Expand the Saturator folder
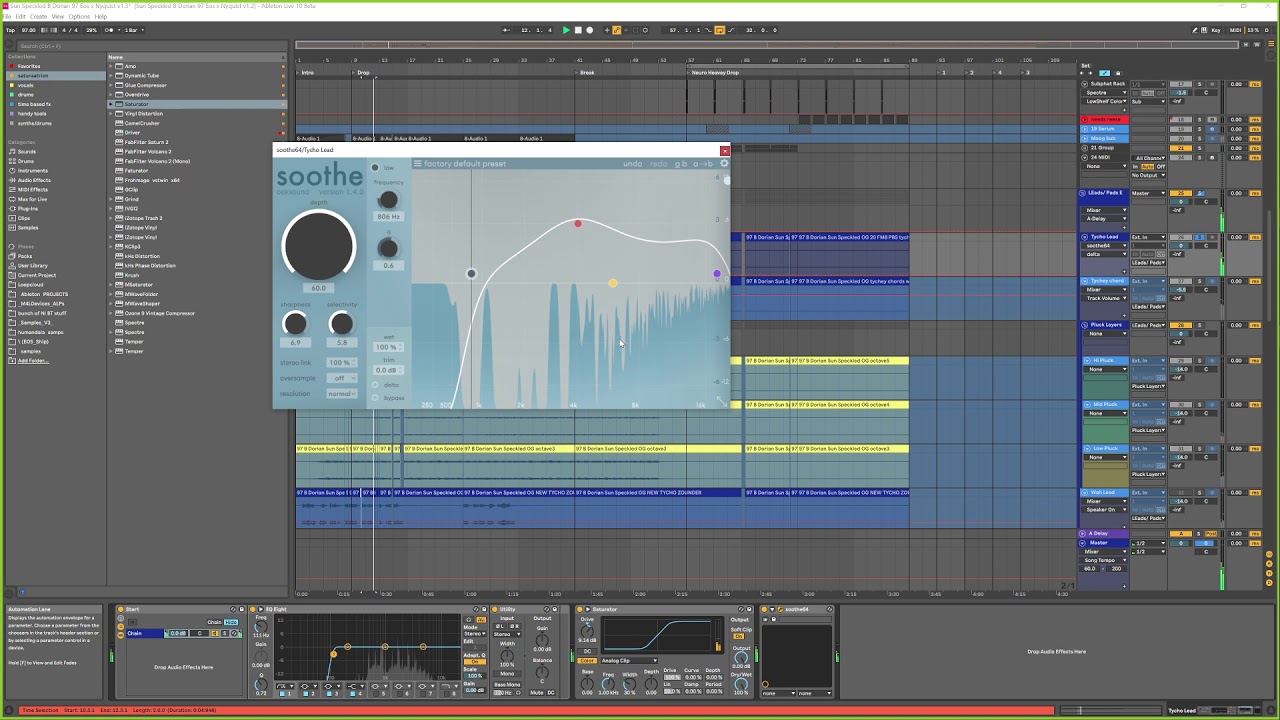Viewport: 1280px width, 720px height. (113, 104)
